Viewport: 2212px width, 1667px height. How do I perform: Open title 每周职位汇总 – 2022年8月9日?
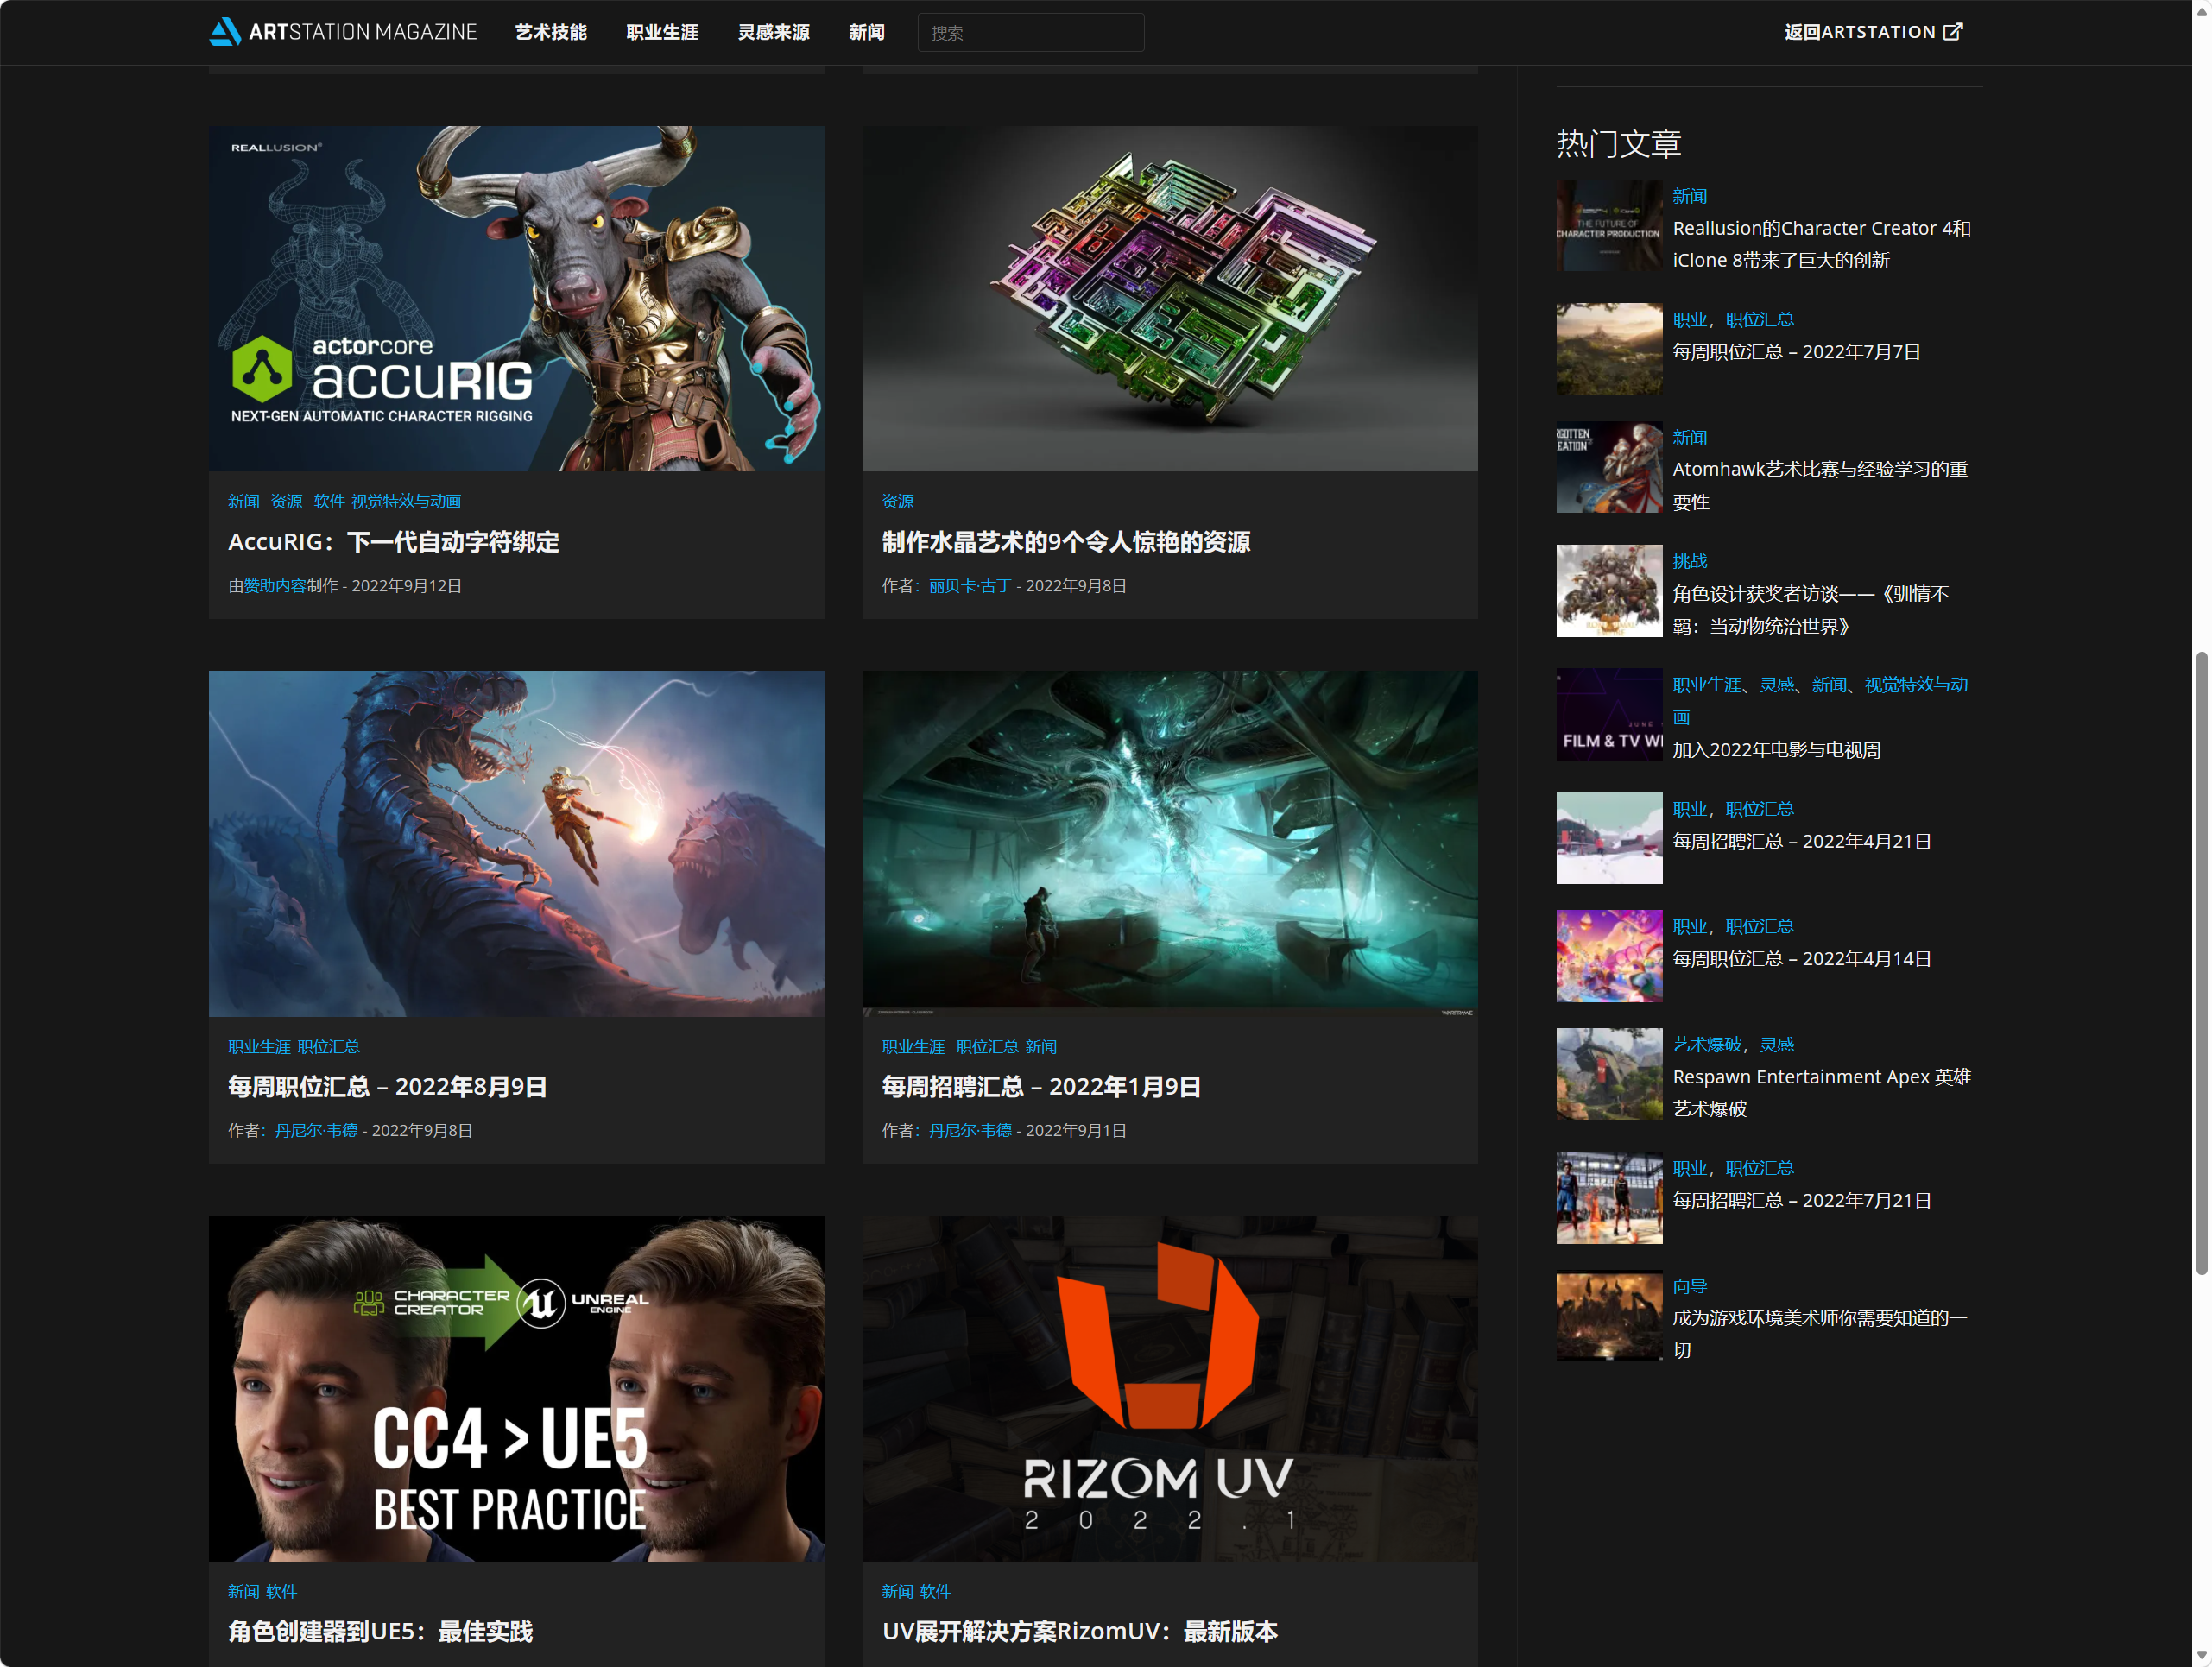(x=387, y=1087)
